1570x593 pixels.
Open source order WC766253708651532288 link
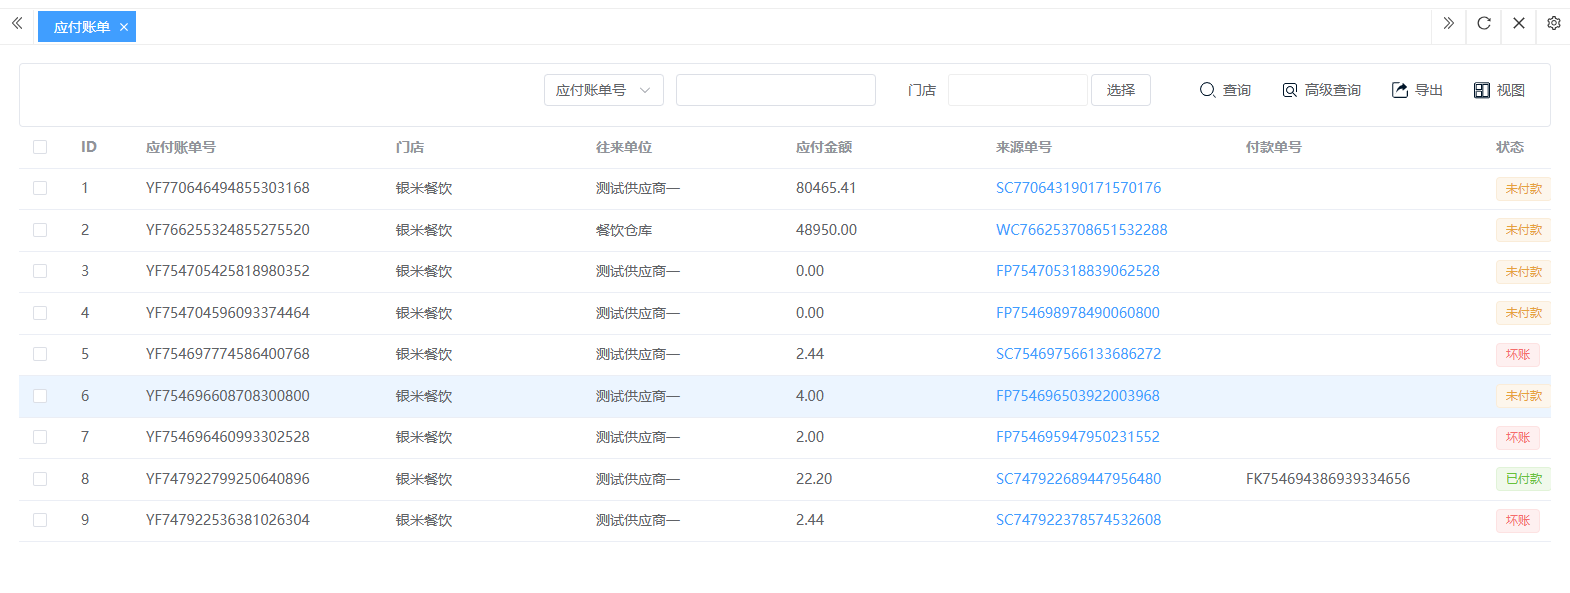click(x=1081, y=230)
